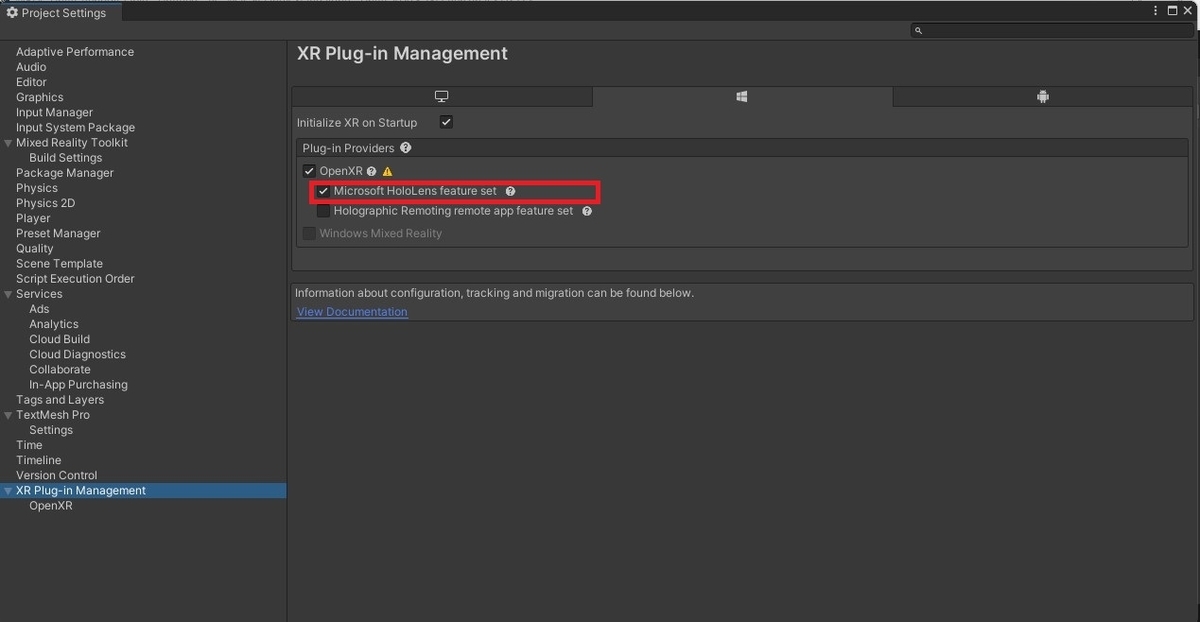The image size is (1200, 622).
Task: Select Adaptive Performance settings
Action: click(x=75, y=52)
